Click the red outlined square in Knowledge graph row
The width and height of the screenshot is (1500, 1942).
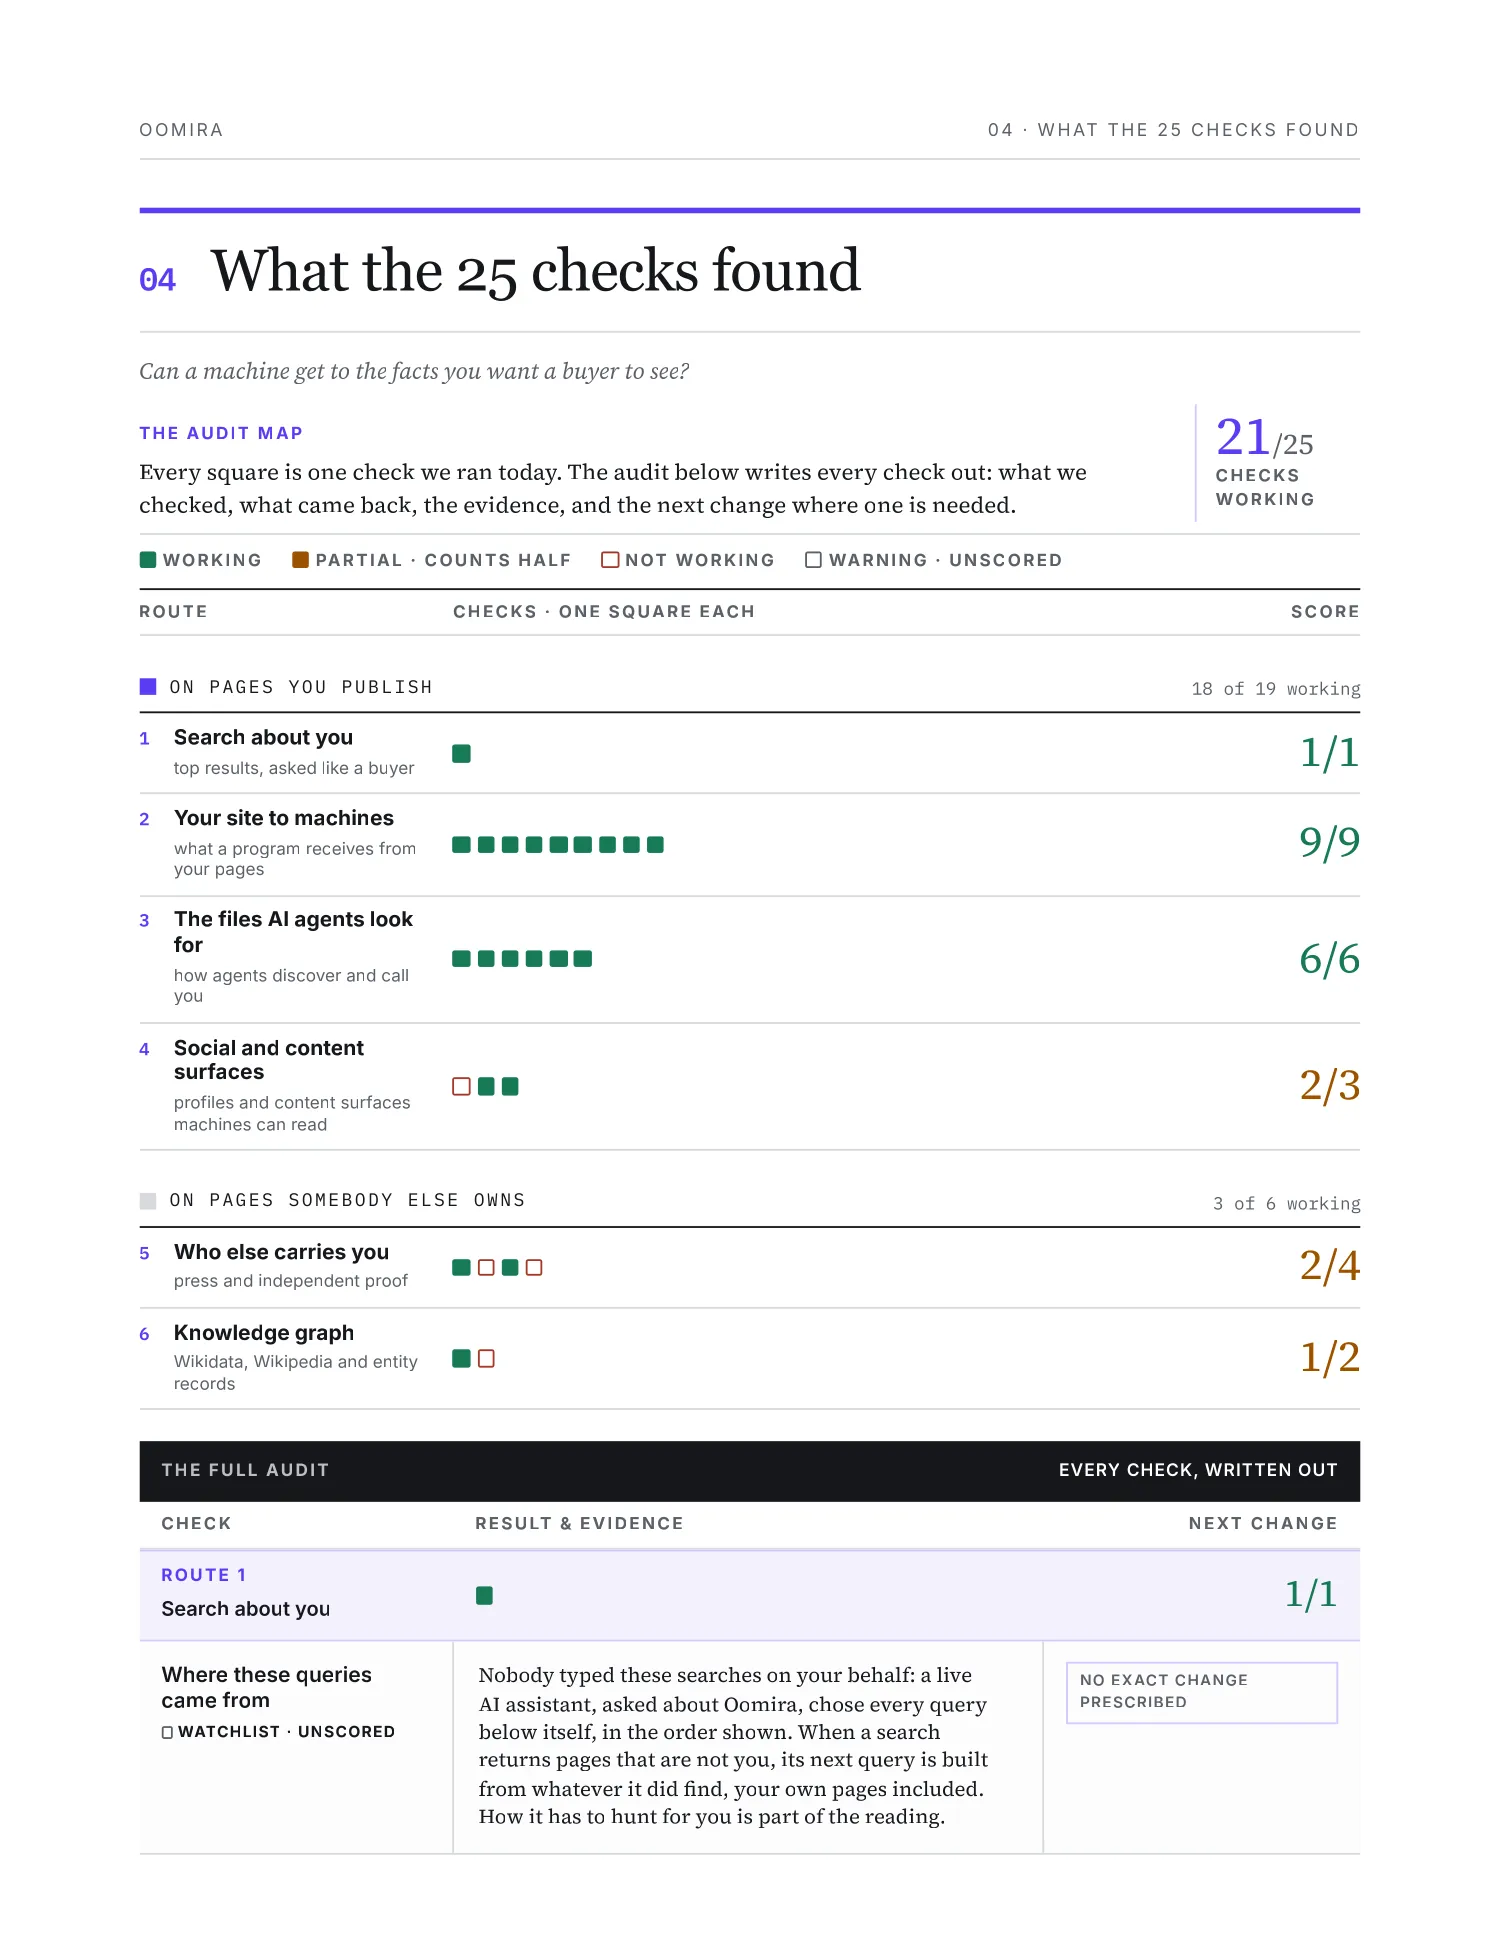[x=486, y=1358]
